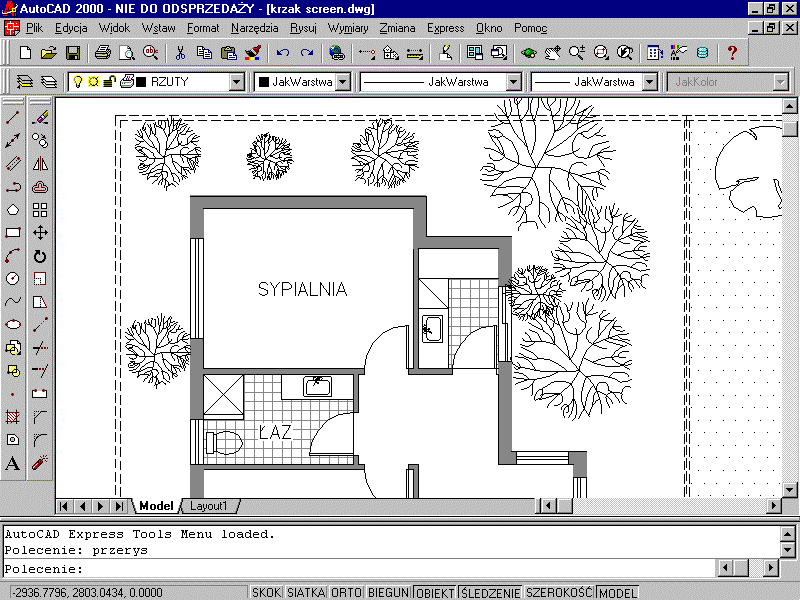Viewport: 800px width, 600px height.
Task: Toggle the layer on/off lightbulb icon
Action: tap(78, 82)
